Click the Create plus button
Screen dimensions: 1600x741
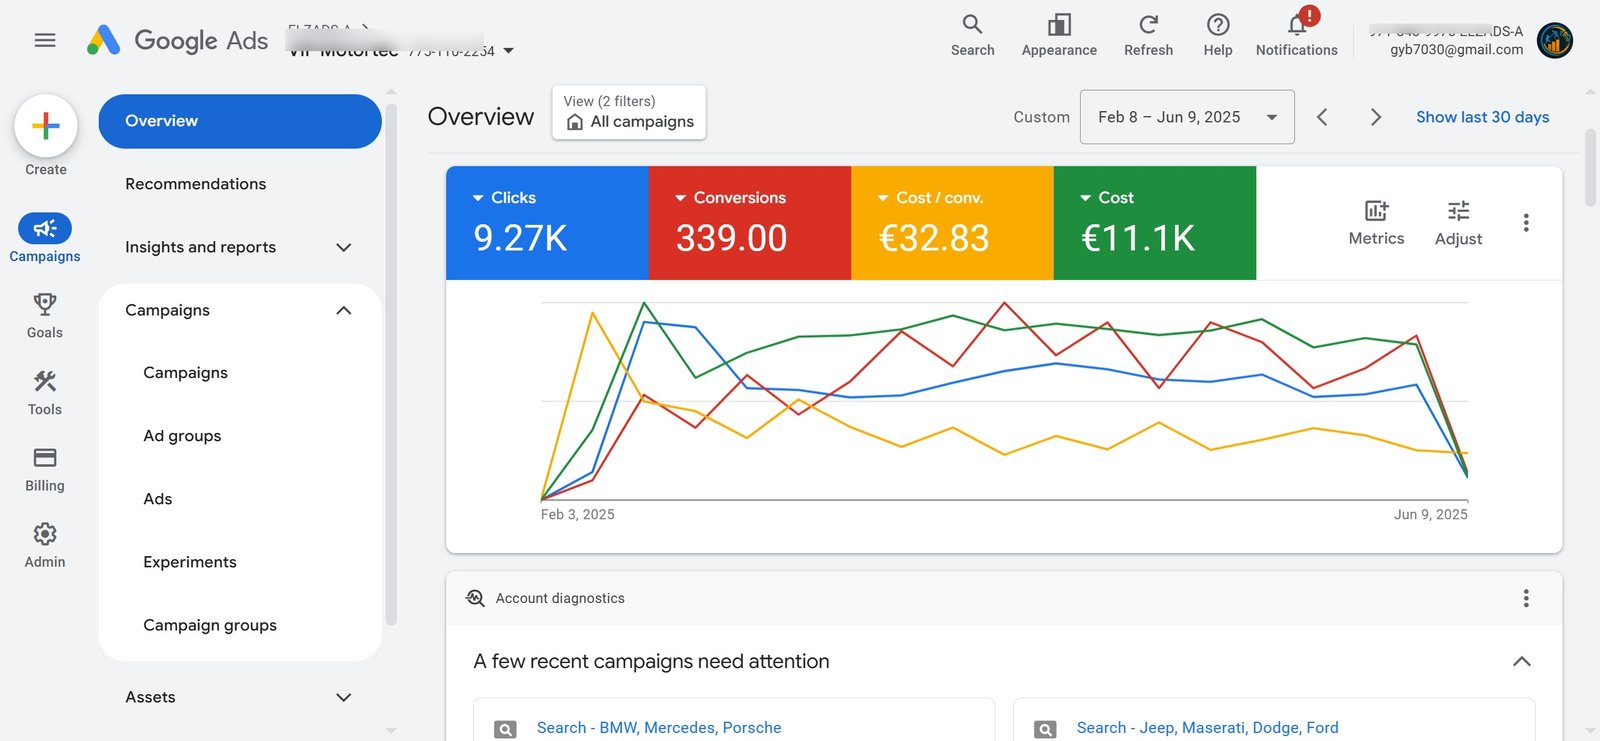click(46, 126)
